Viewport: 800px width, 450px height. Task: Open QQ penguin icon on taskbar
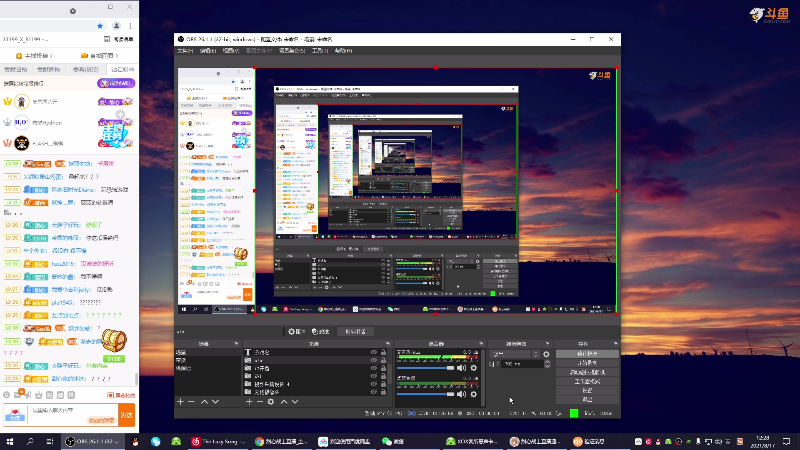pyautogui.click(x=135, y=441)
